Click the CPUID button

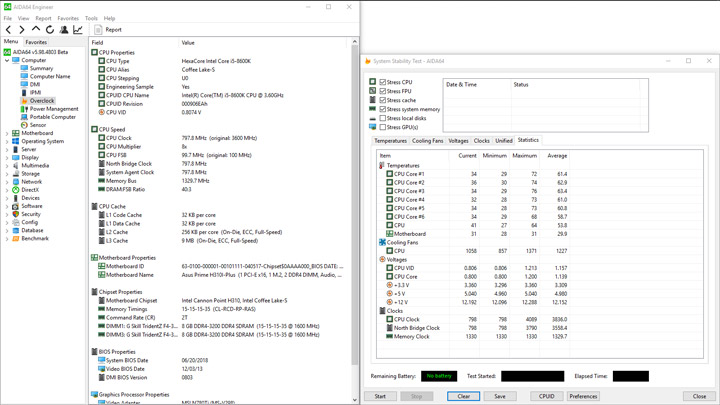pos(546,396)
